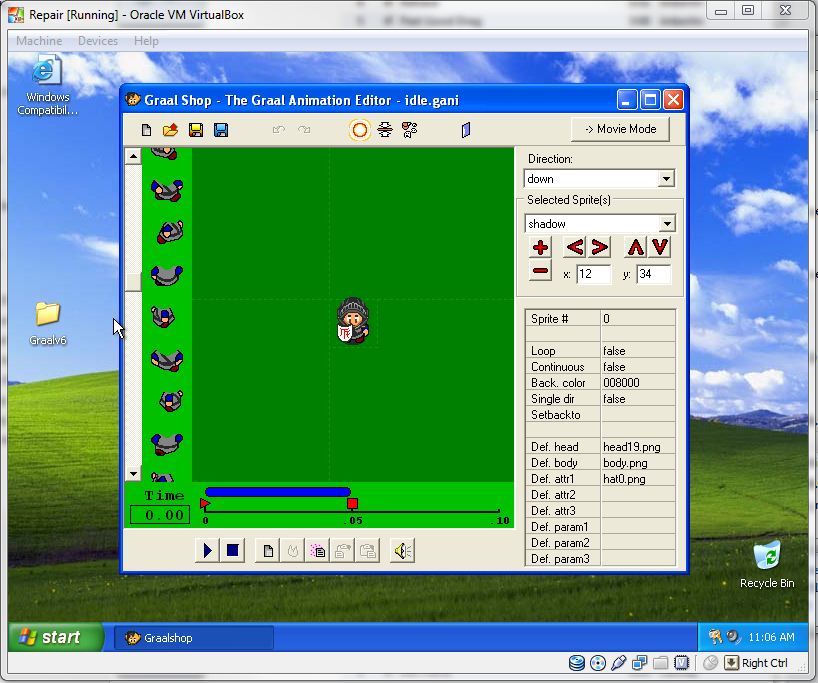
Task: Toggle the Single dir property value
Action: coord(637,399)
